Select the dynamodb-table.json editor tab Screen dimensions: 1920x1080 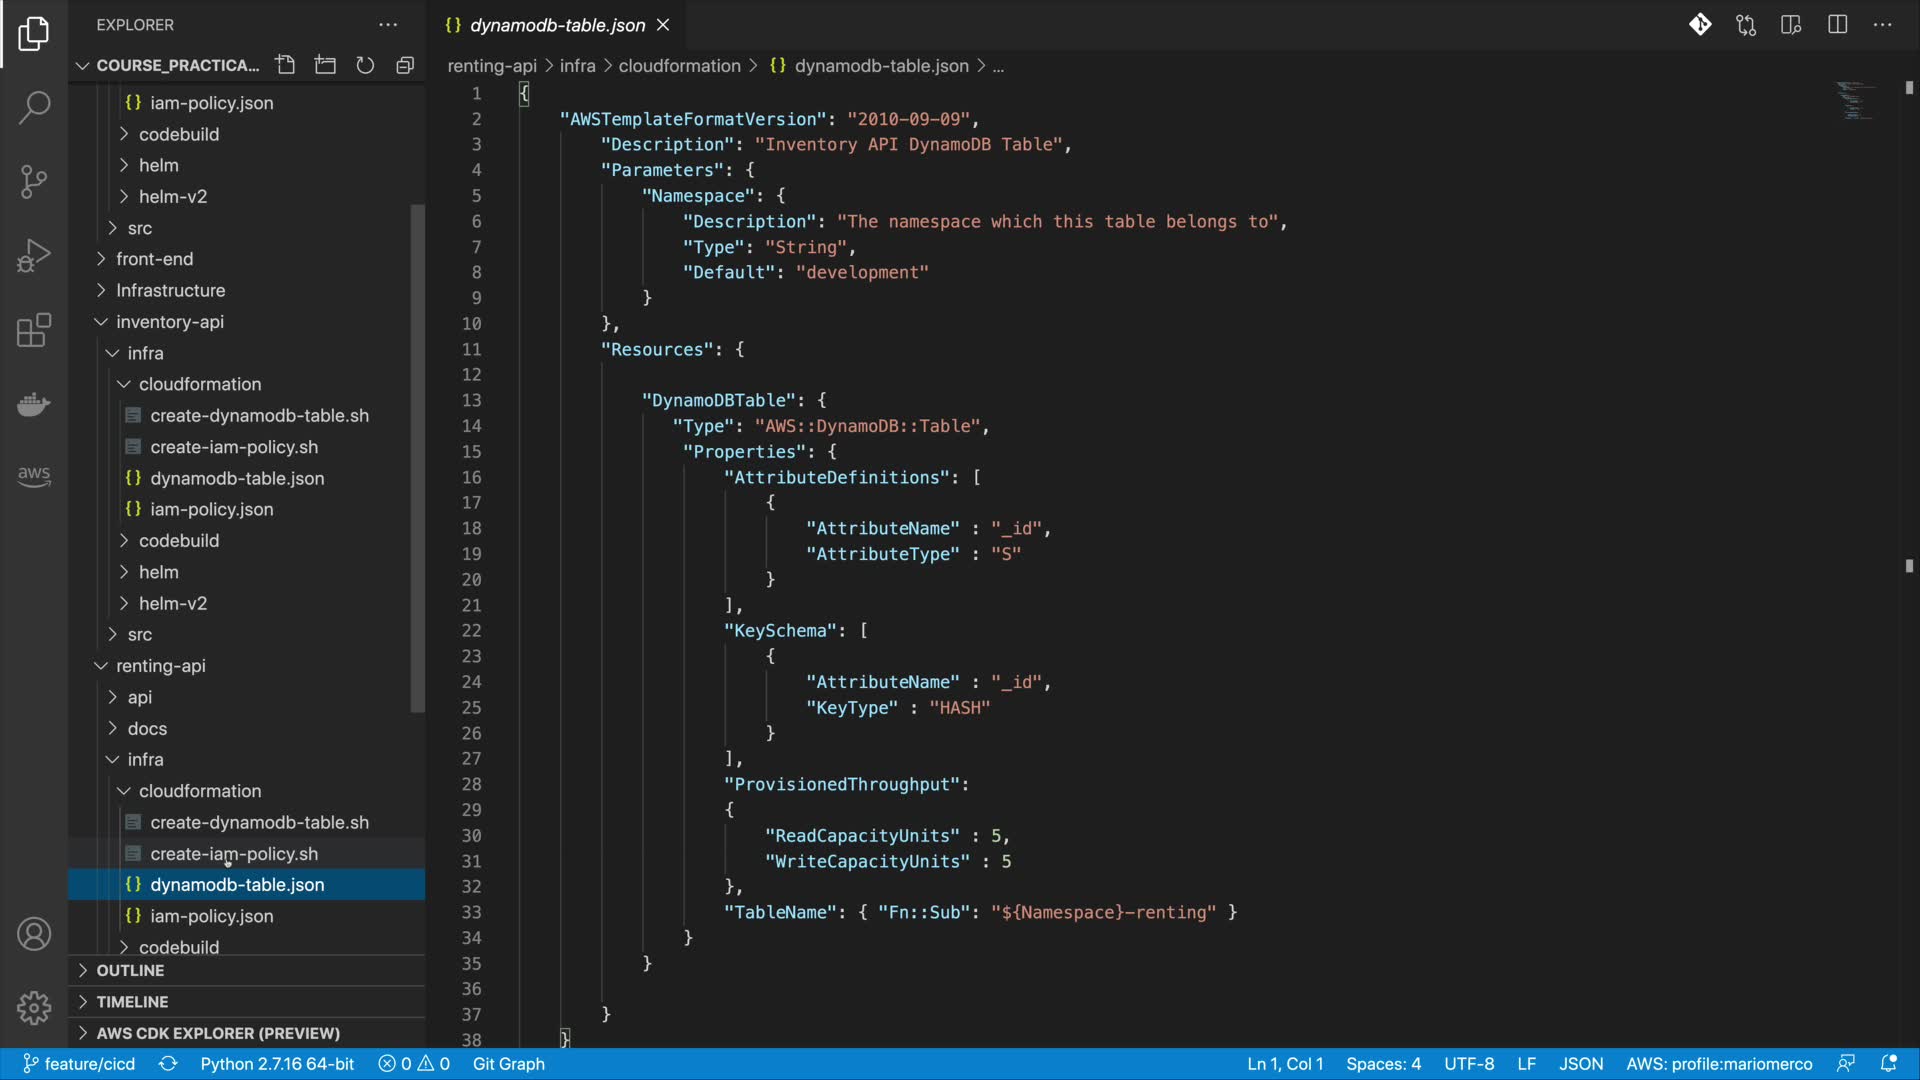(556, 25)
